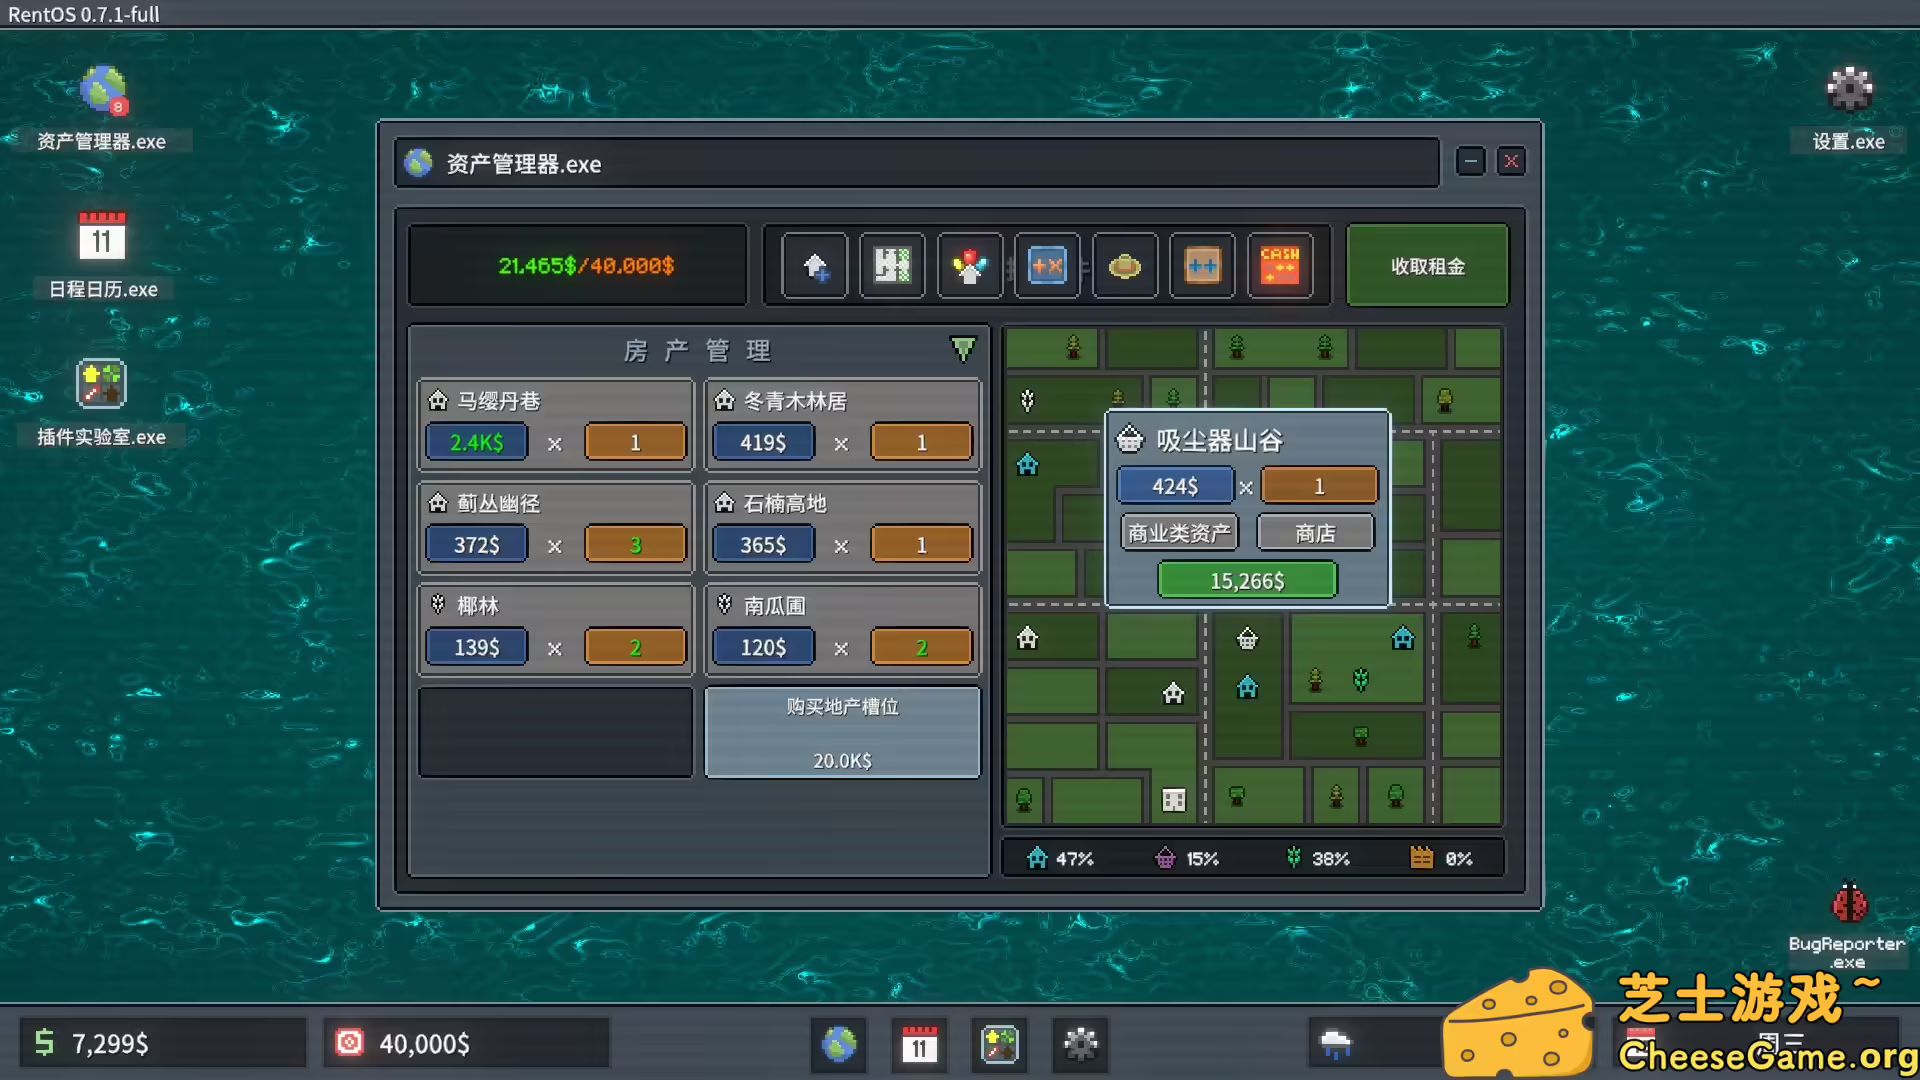This screenshot has width=1920, height=1080.
Task: Open the orange ++ upgrade toolbar icon
Action: pos(1202,265)
